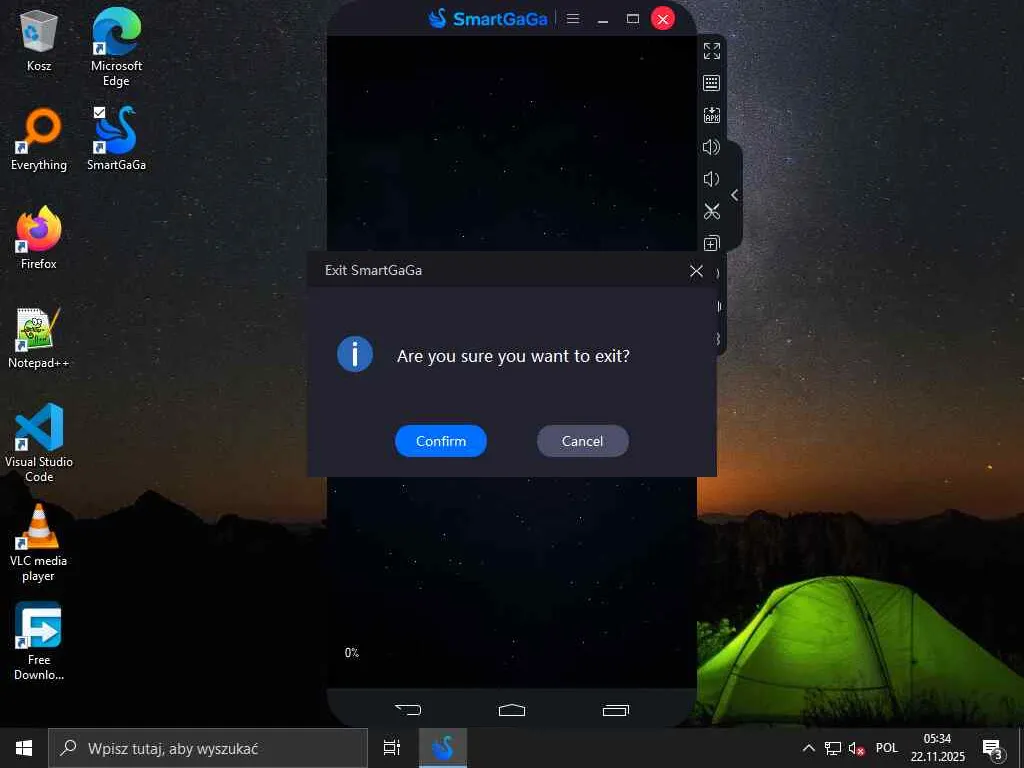
Task: Open the network tray icon
Action: tap(833, 748)
